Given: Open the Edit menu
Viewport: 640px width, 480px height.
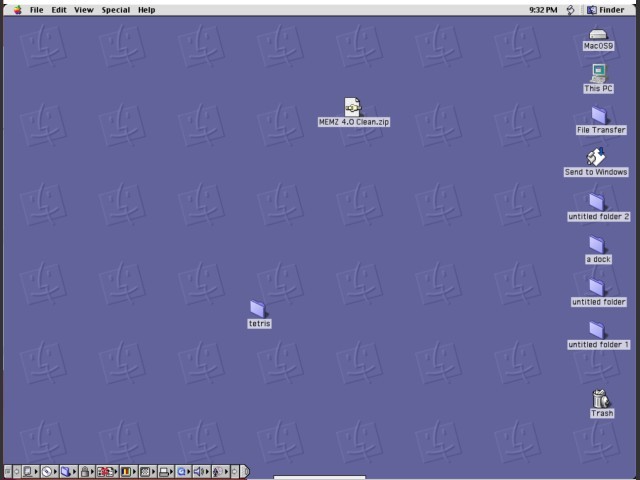Looking at the screenshot, I should point(59,10).
